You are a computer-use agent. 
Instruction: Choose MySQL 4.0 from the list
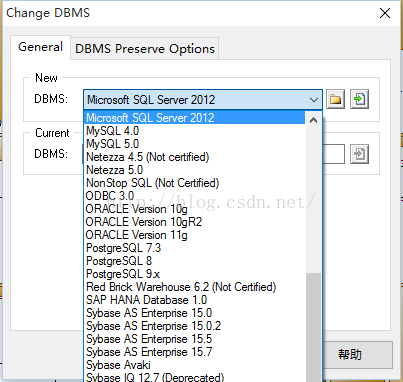pyautogui.click(x=195, y=131)
